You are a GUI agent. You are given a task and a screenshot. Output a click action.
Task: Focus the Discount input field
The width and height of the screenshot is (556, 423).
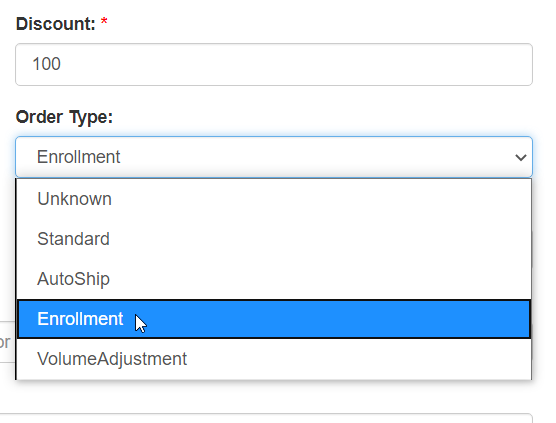274,64
